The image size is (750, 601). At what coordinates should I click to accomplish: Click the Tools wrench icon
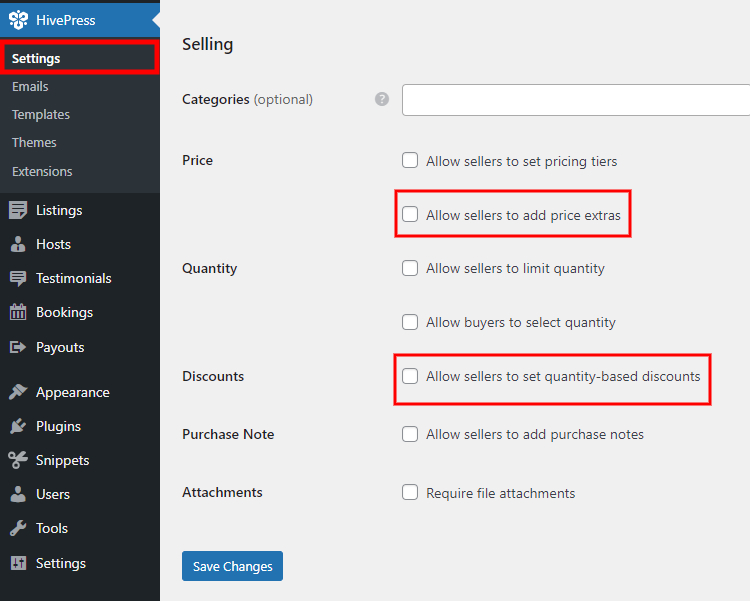pos(18,528)
